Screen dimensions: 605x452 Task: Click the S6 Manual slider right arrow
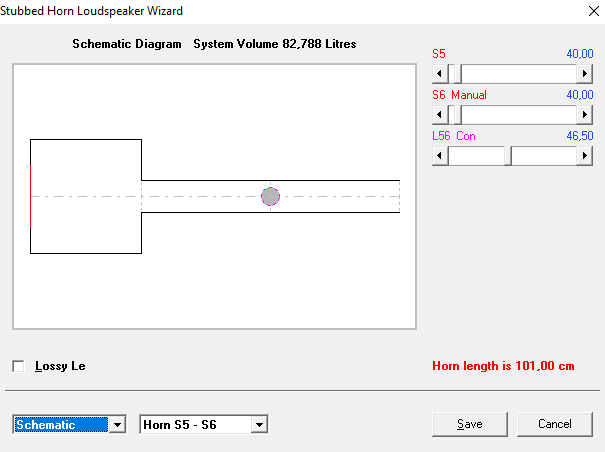click(585, 115)
